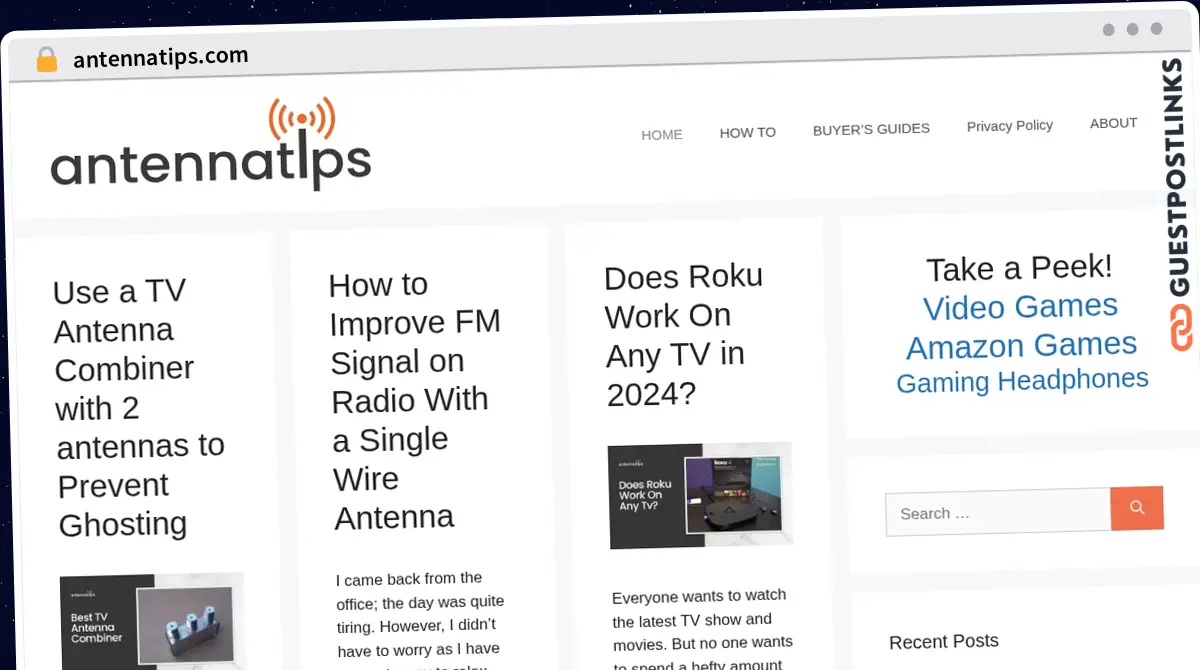
Task: Click the "Everyone wants to watch" excerpt
Action: [703, 630]
